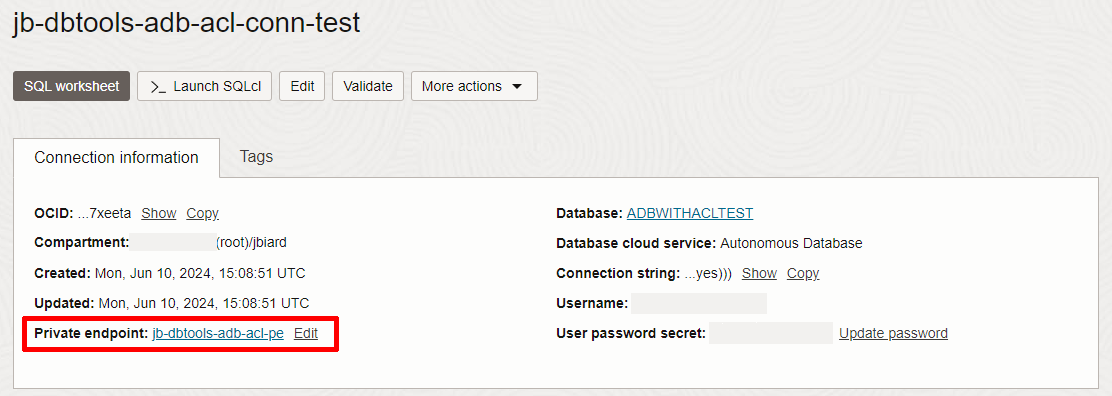Image resolution: width=1112 pixels, height=396 pixels.
Task: Open the SQL worksheet button
Action: [x=71, y=86]
